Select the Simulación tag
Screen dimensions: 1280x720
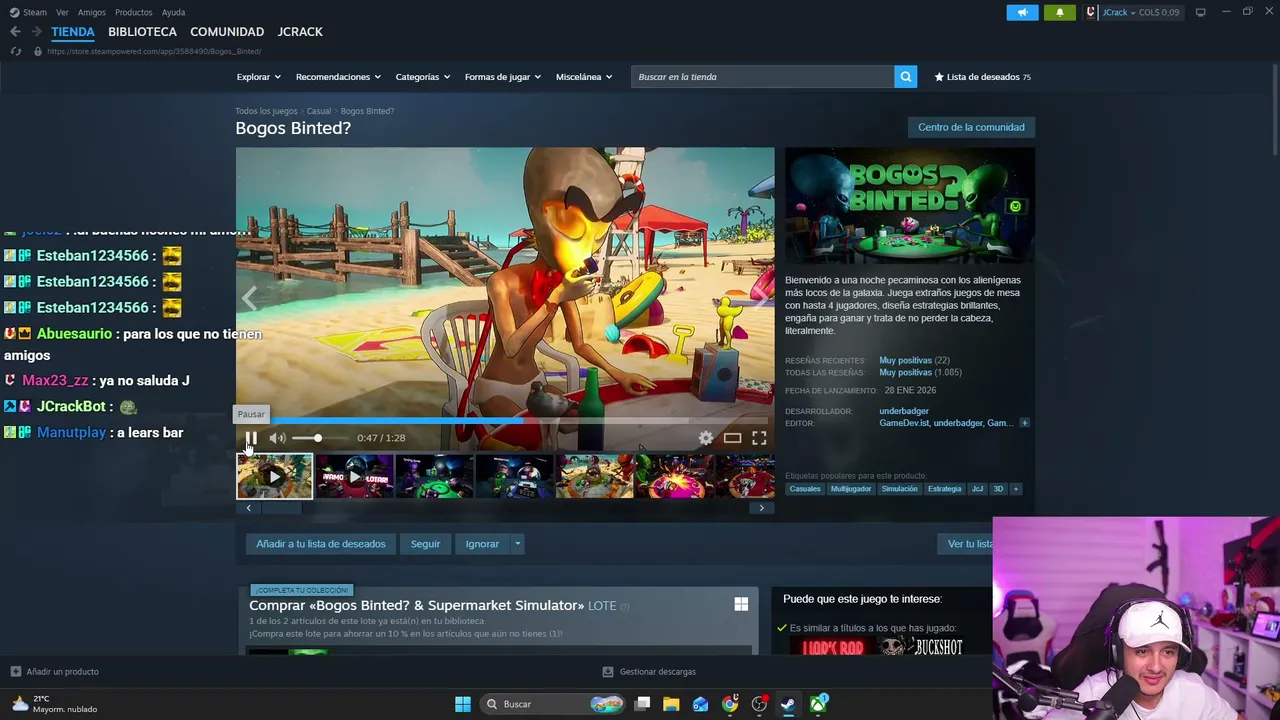899,489
